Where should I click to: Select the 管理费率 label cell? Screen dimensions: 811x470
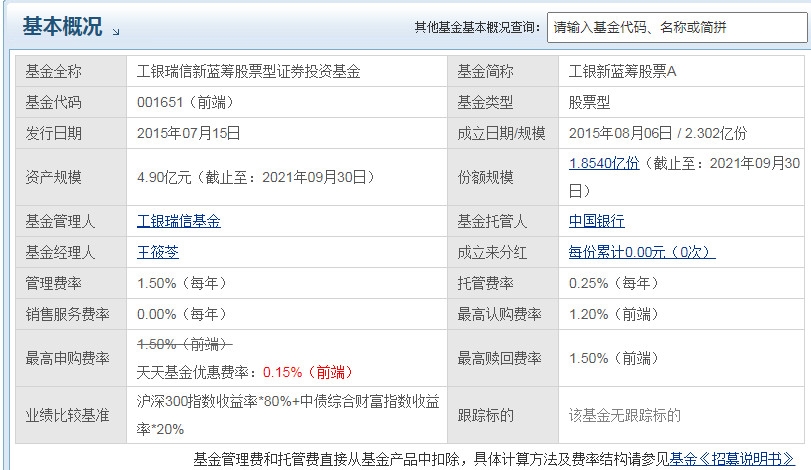tap(71, 283)
